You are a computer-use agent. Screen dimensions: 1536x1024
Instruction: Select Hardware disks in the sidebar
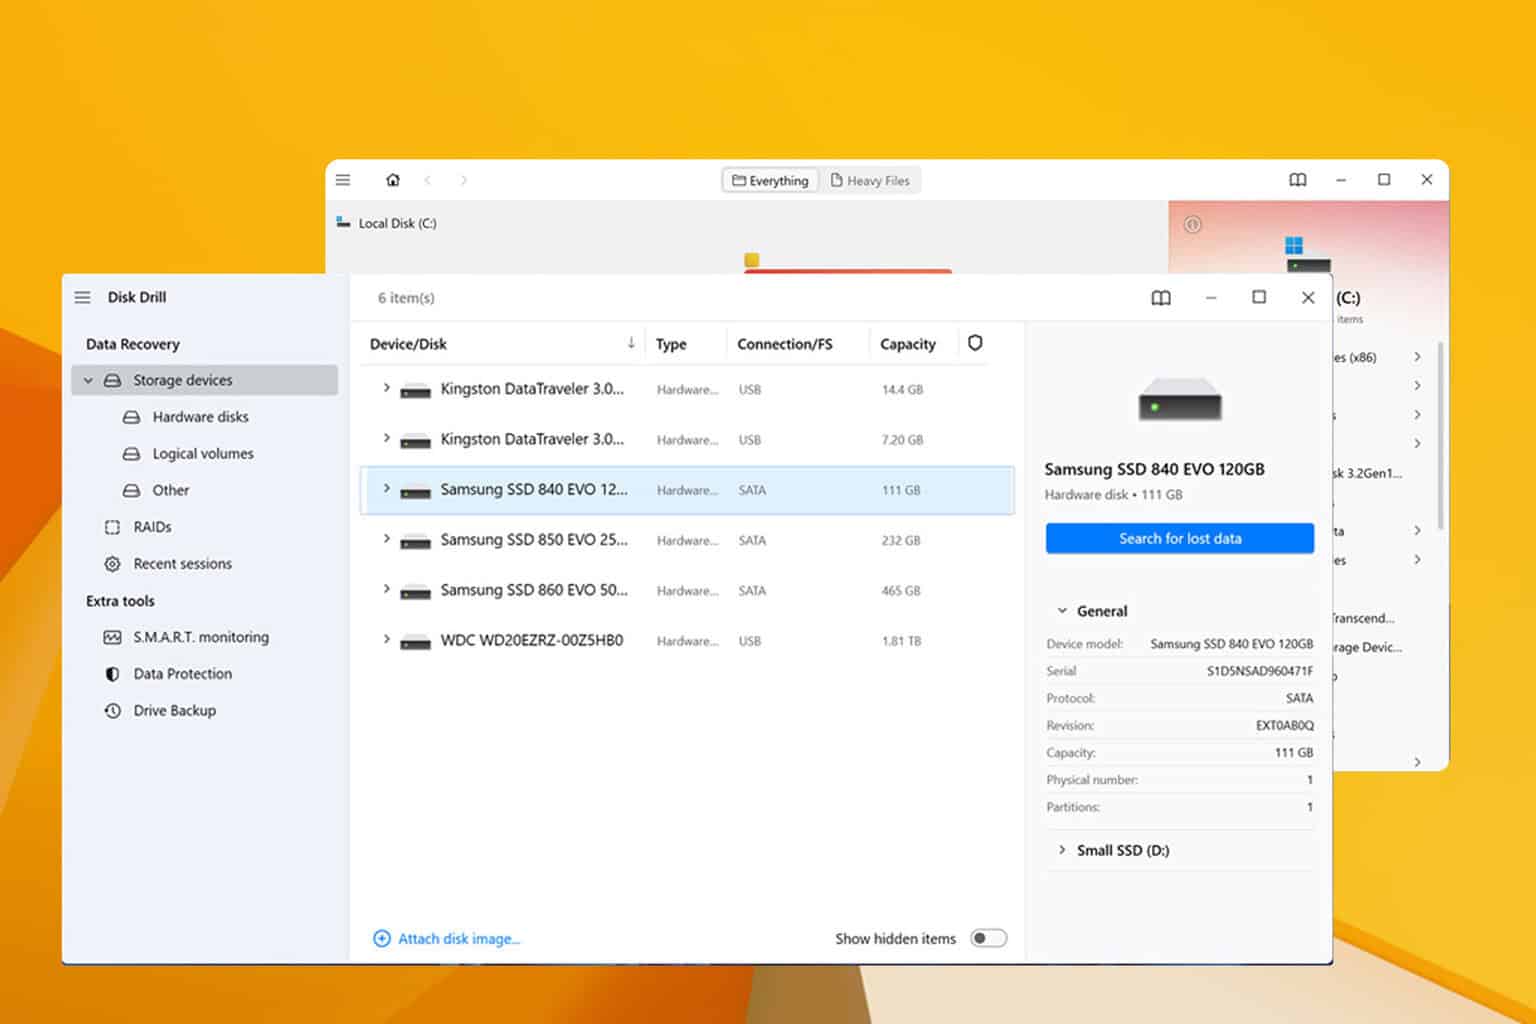click(200, 417)
